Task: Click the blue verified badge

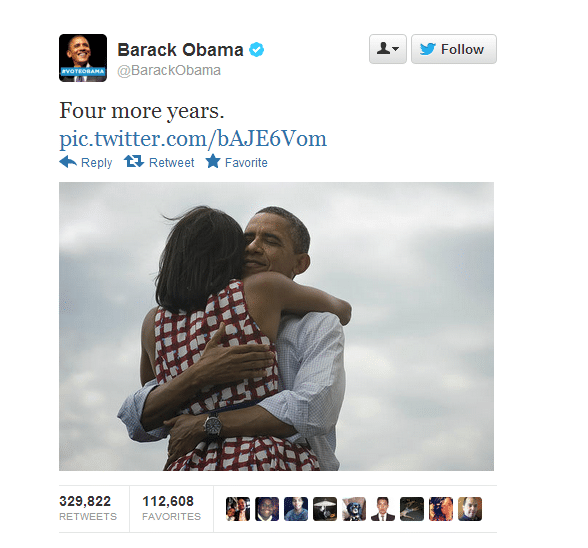Action: [x=257, y=50]
